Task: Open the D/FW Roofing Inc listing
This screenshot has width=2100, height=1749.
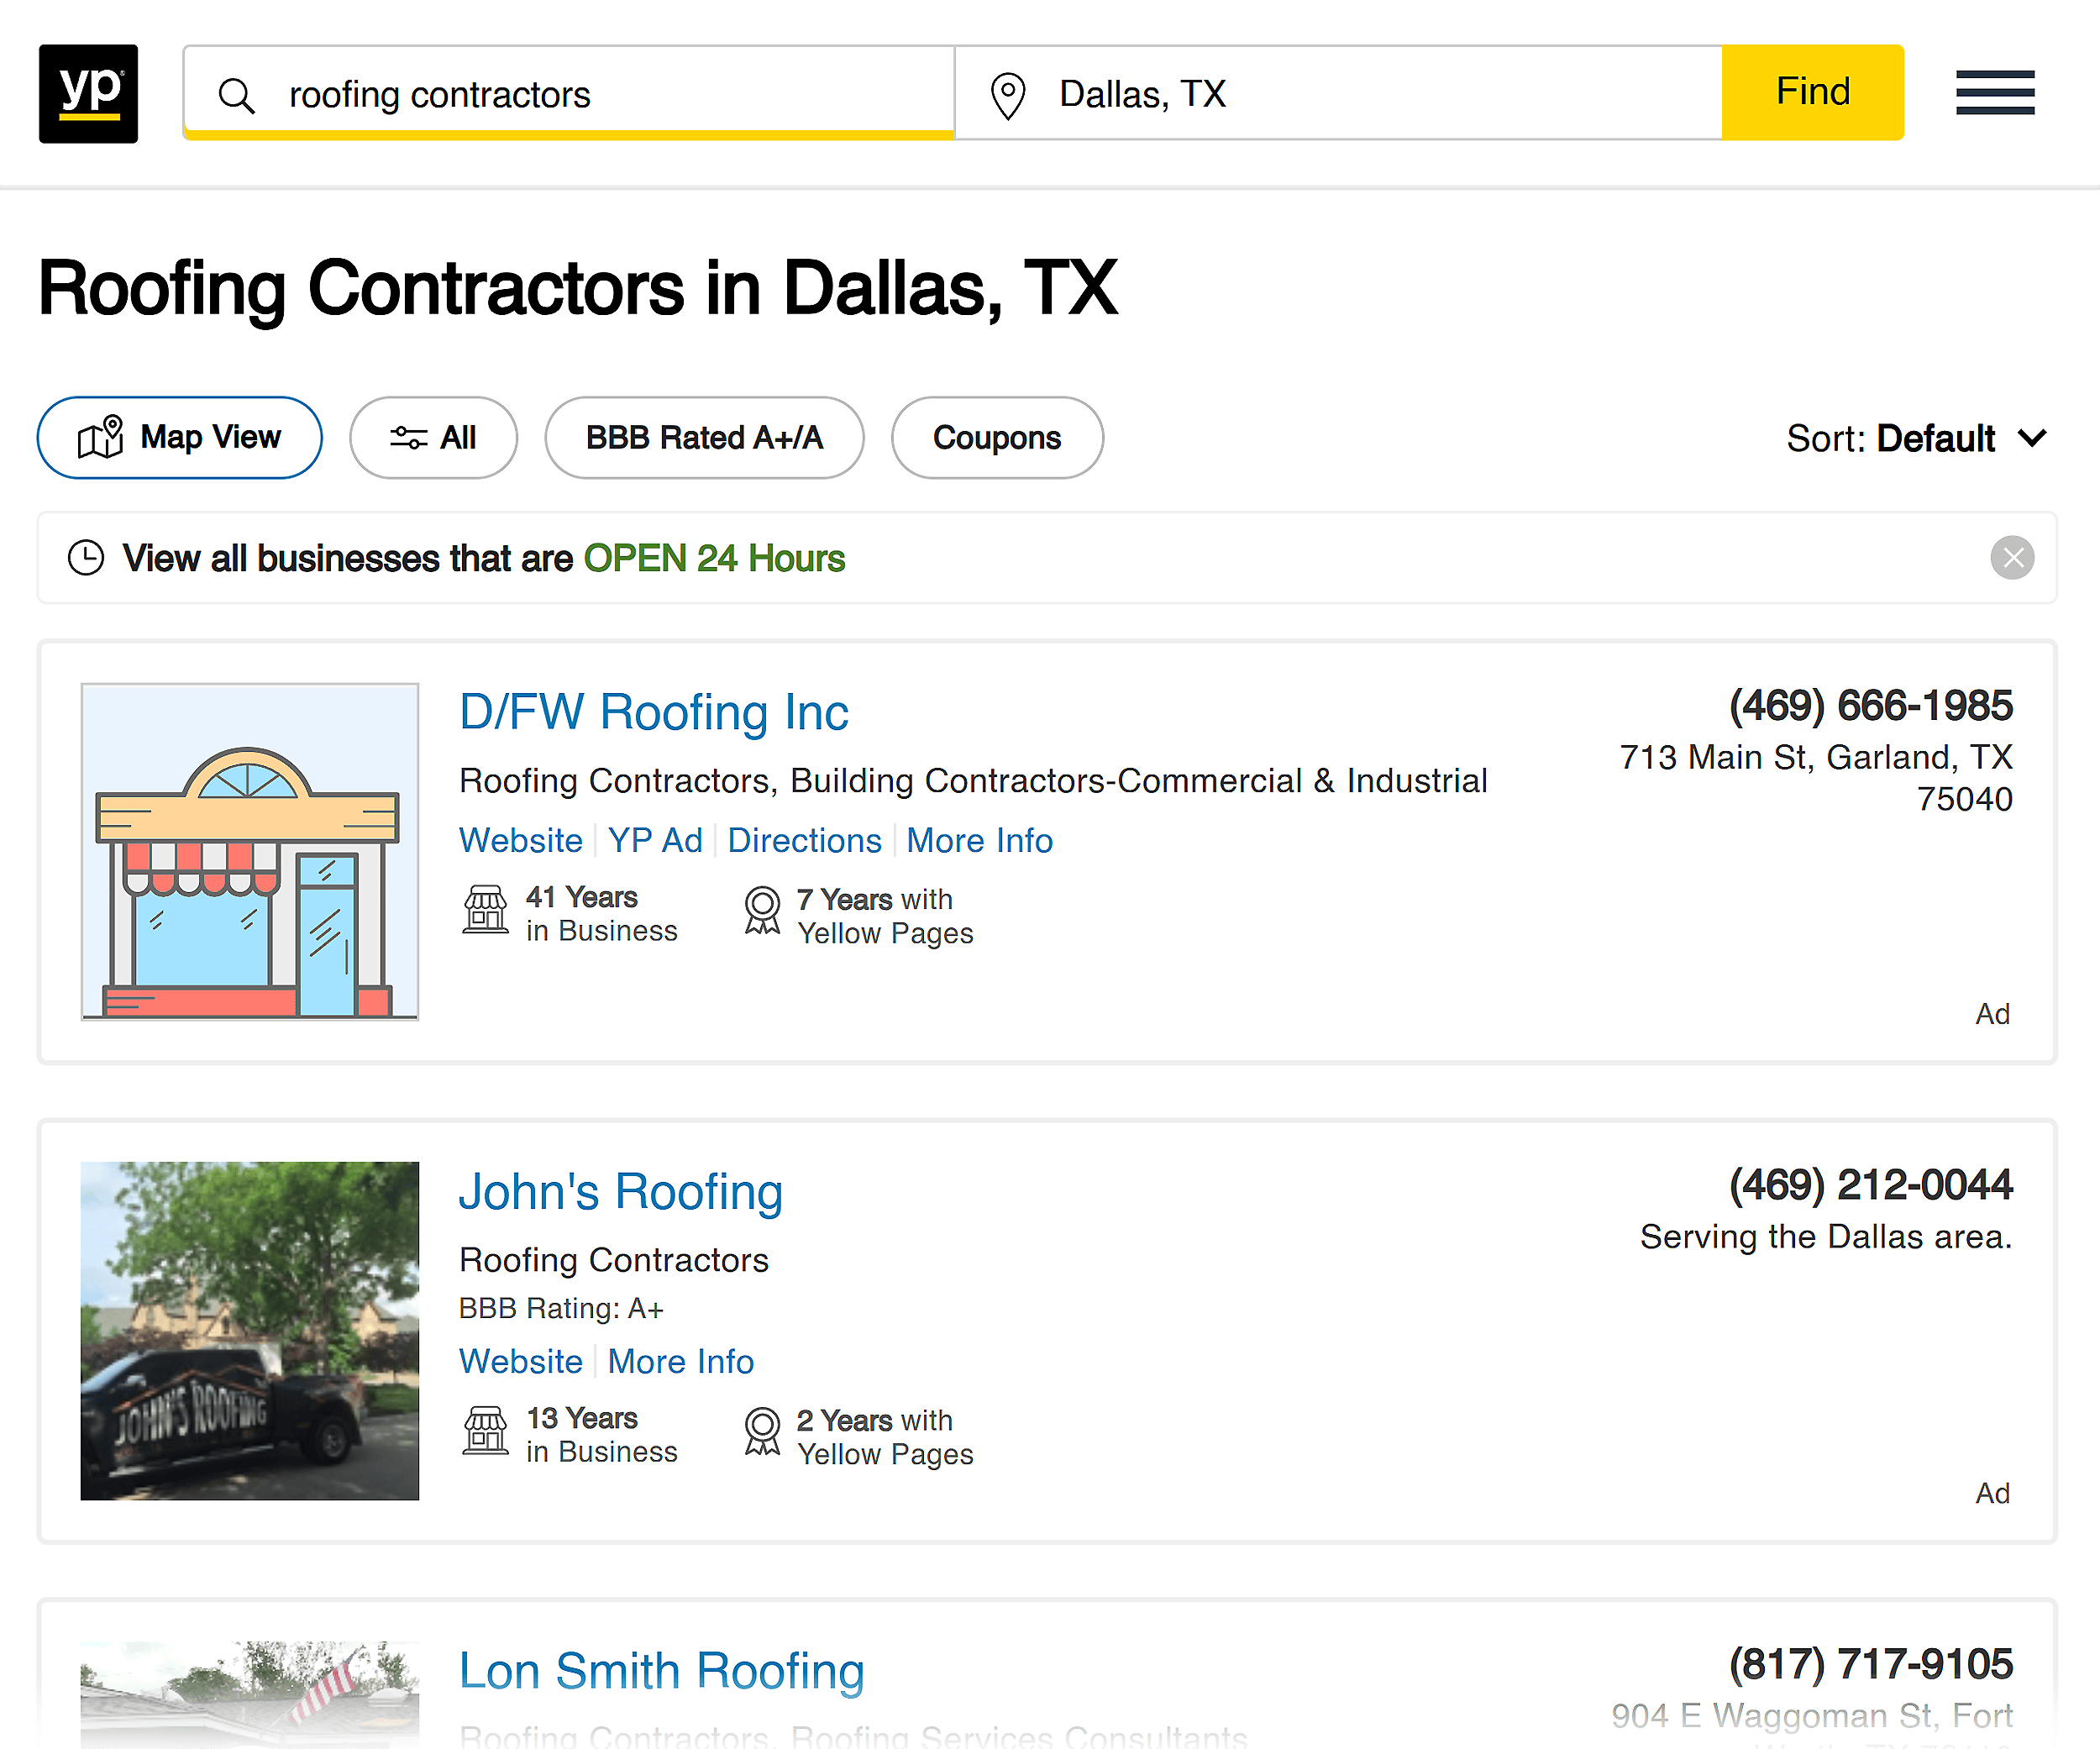Action: (x=654, y=712)
